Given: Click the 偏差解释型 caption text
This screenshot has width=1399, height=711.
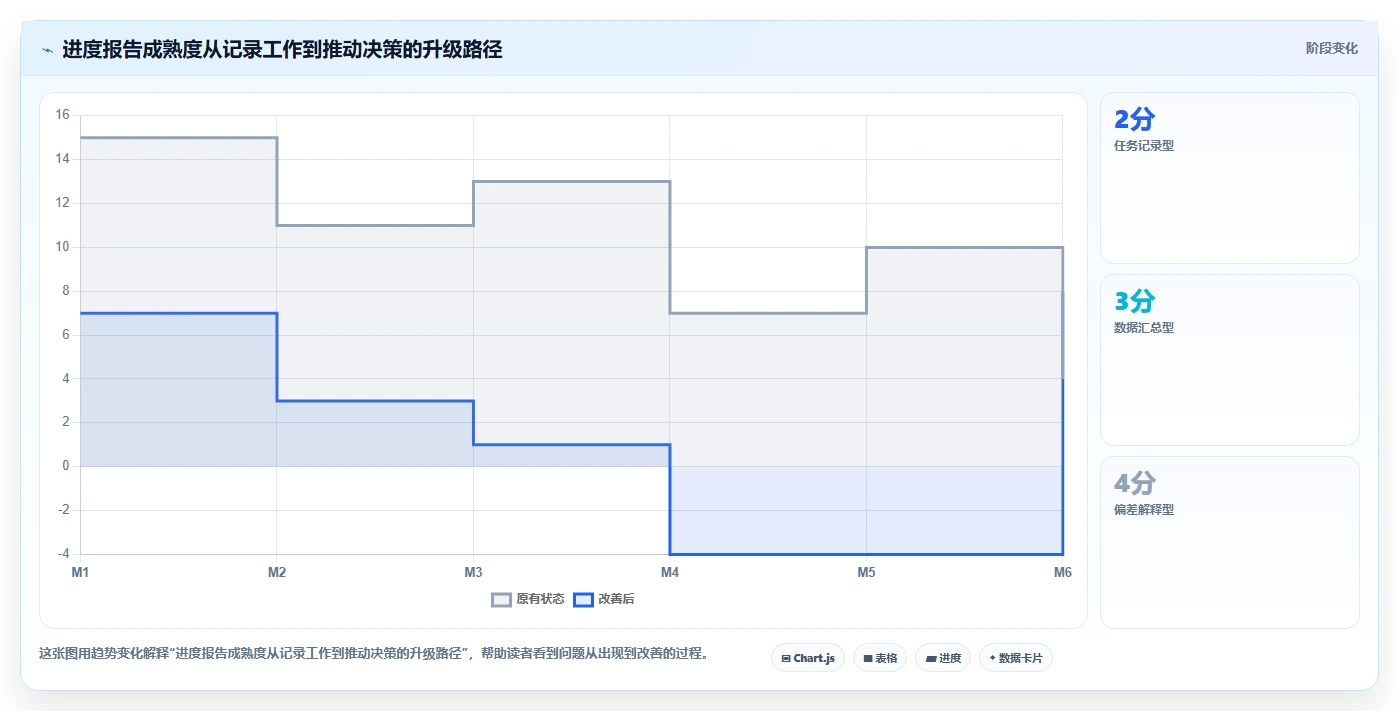Looking at the screenshot, I should pos(1144,510).
